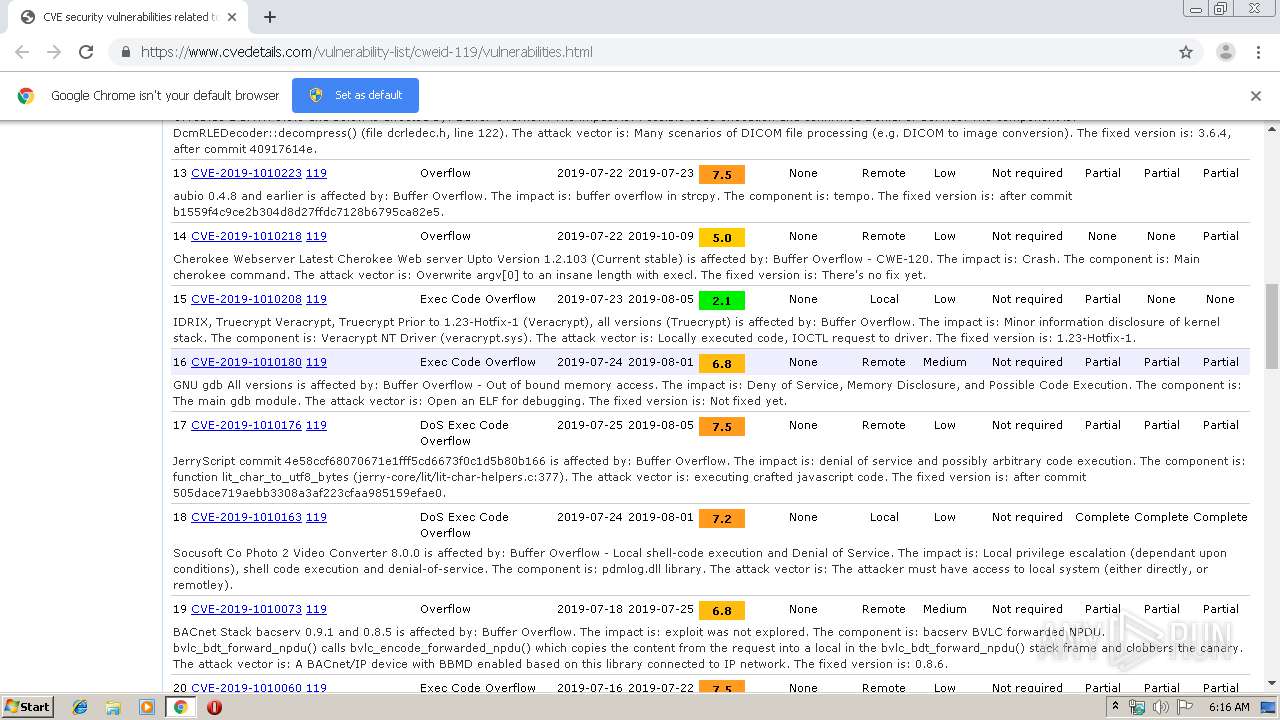Open CVE-2019-1010208 details

tap(246, 299)
